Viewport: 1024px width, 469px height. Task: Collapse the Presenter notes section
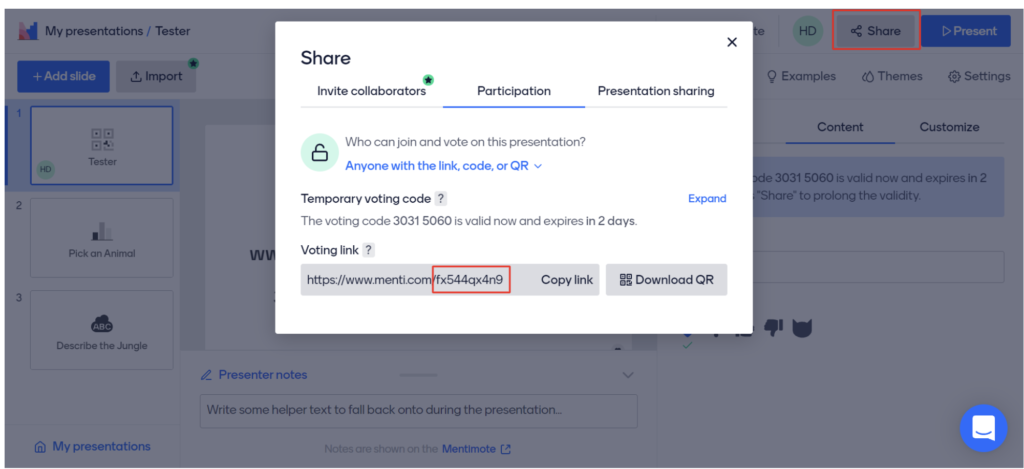pyautogui.click(x=628, y=375)
